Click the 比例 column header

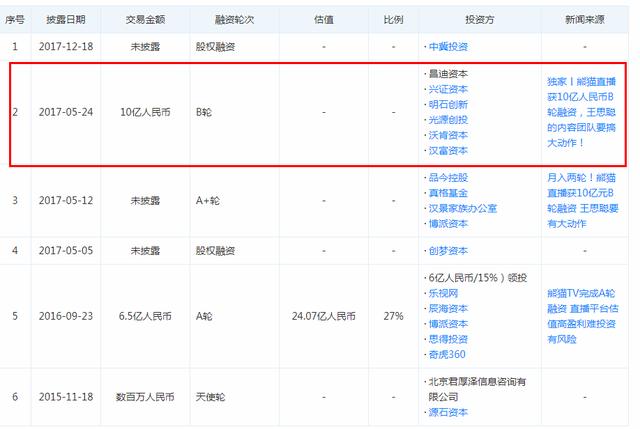pos(393,19)
